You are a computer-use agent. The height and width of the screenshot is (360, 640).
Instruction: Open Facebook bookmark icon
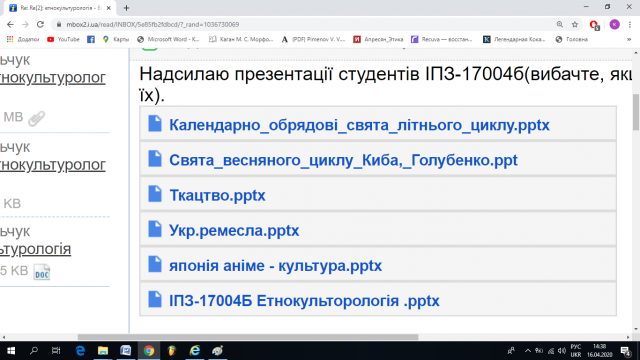pos(91,39)
